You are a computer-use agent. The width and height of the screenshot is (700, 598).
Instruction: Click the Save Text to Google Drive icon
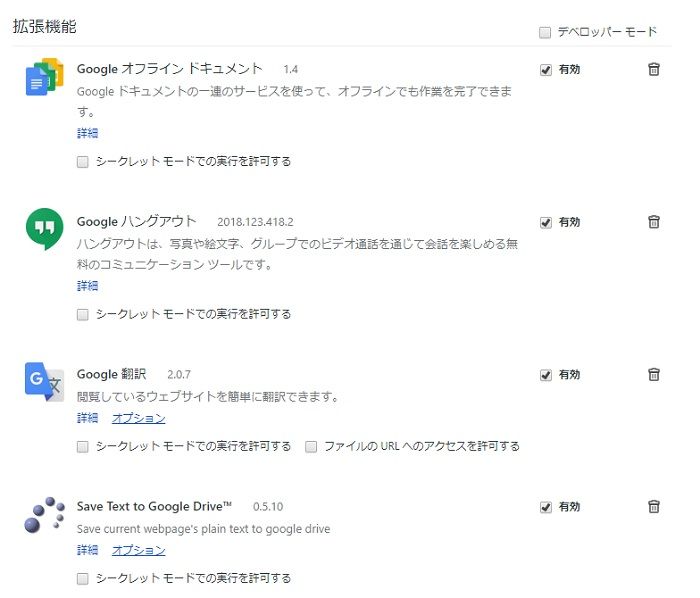pyautogui.click(x=44, y=514)
